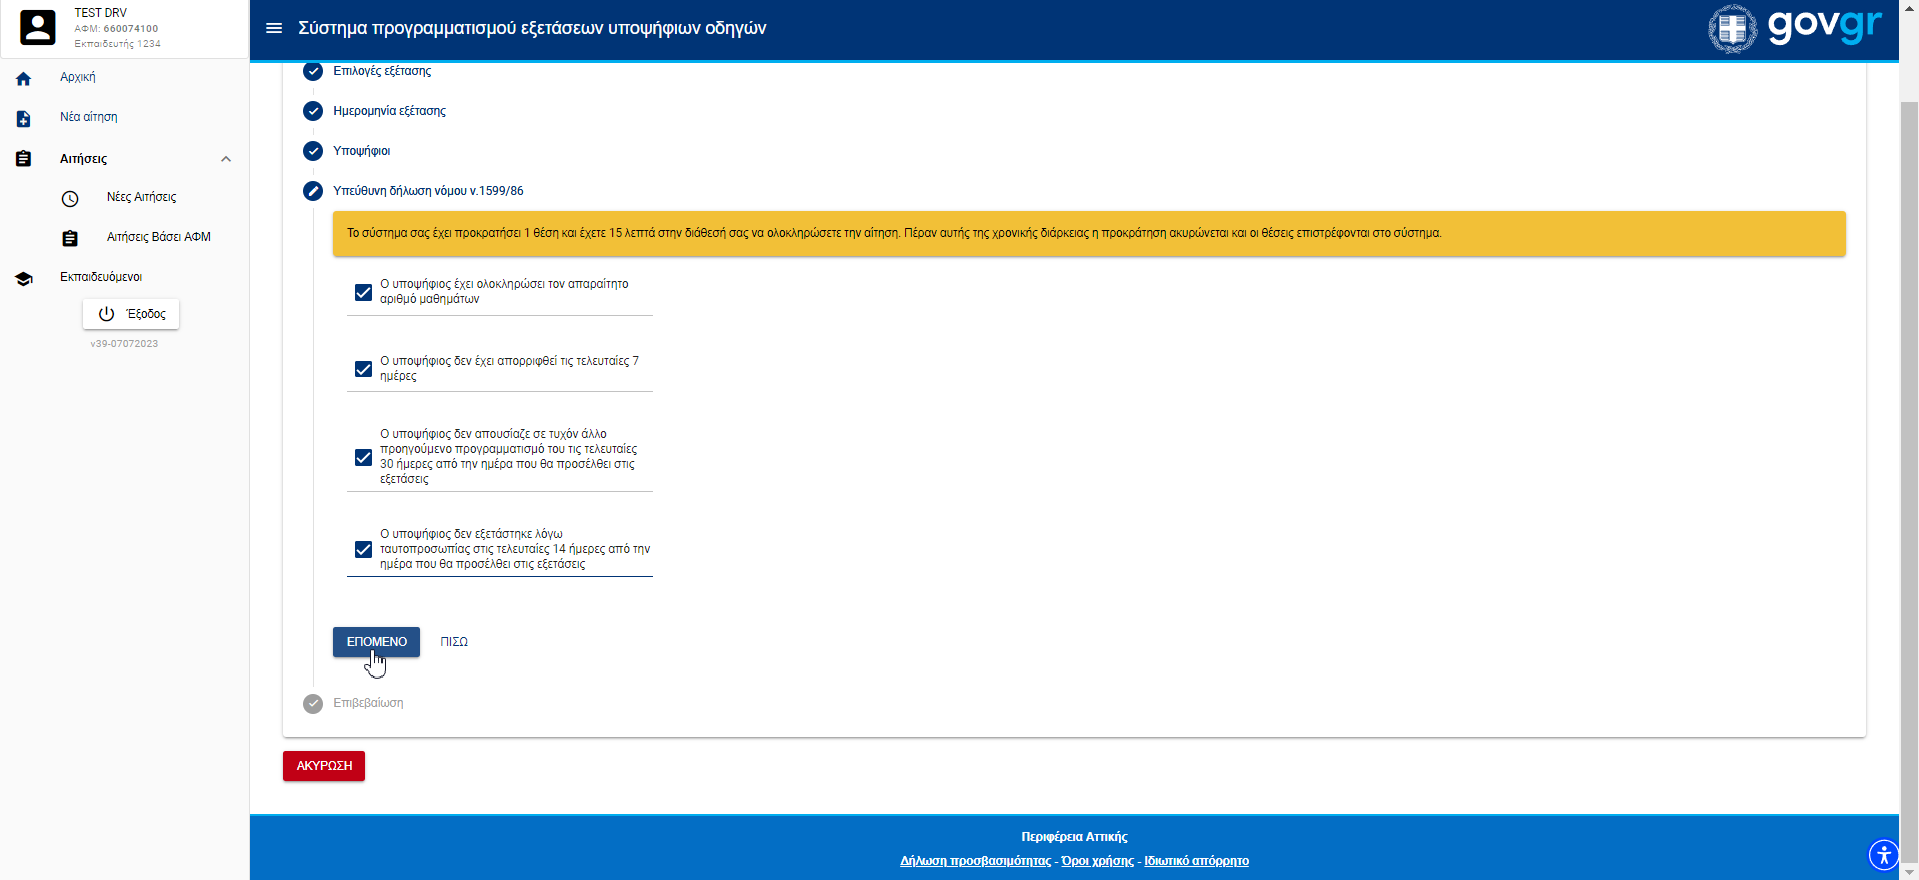Uncheck candidate completed required lessons checkbox
This screenshot has width=1919, height=880.
(x=364, y=292)
